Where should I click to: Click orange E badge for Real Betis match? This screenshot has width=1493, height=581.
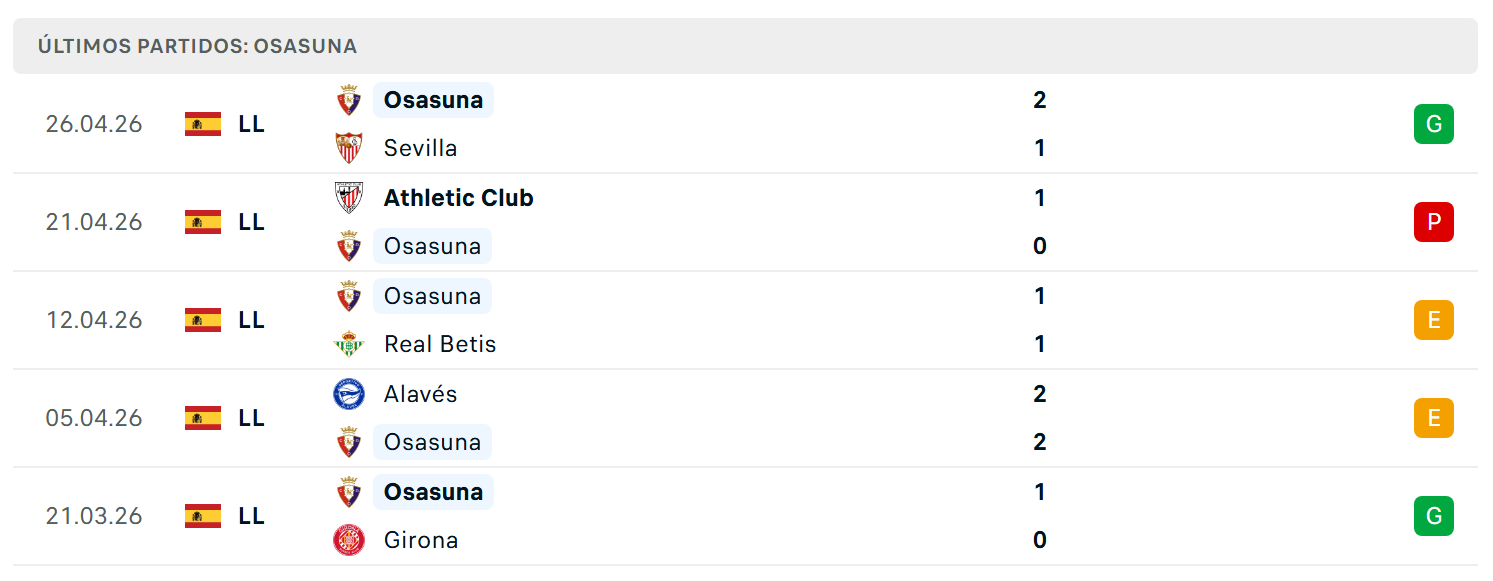pos(1433,320)
